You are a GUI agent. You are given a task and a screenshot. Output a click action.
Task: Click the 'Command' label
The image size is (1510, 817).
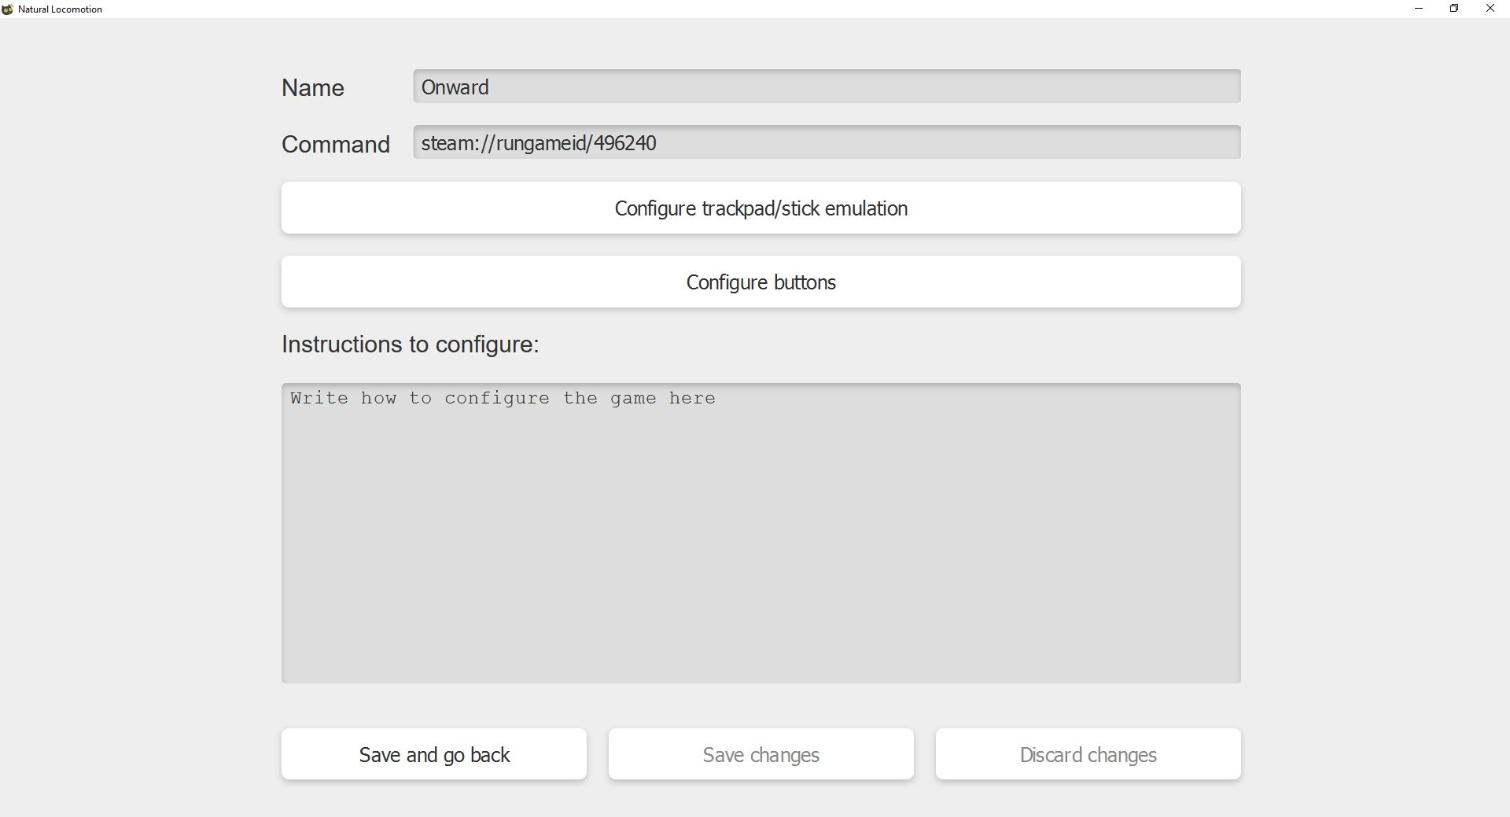(x=336, y=144)
